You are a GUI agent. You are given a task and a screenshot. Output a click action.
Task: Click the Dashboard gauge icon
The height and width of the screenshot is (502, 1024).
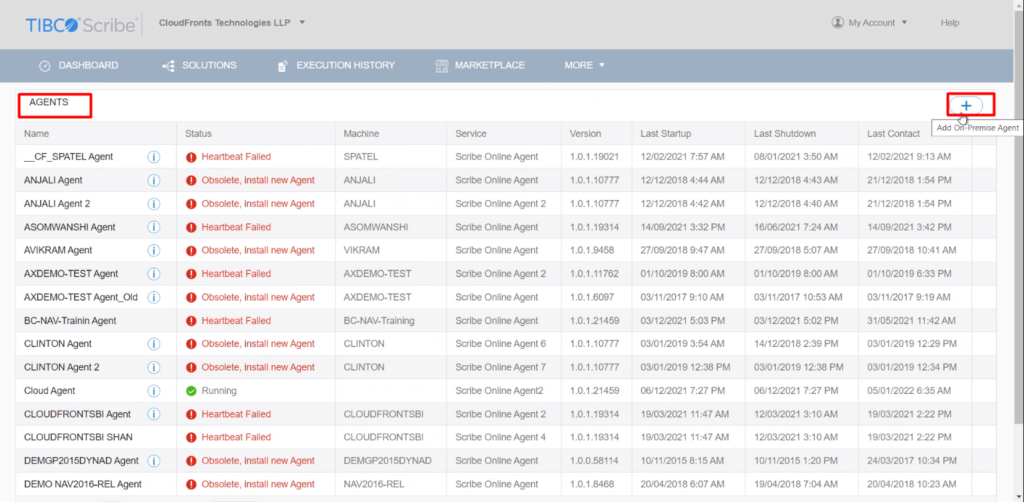tap(45, 66)
